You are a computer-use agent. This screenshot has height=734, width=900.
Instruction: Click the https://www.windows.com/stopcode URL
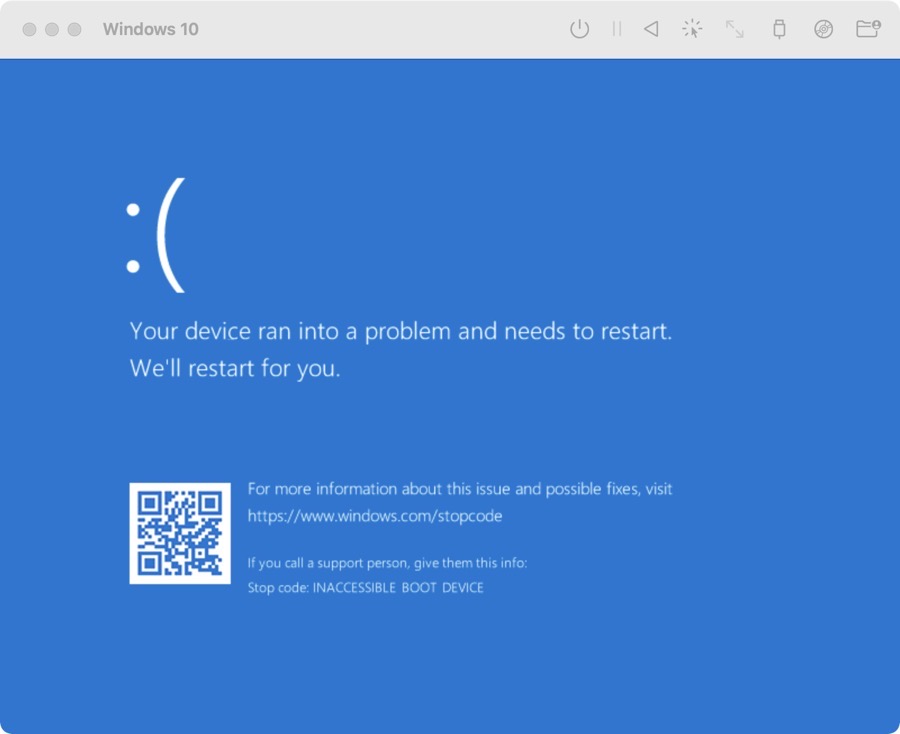click(x=375, y=516)
